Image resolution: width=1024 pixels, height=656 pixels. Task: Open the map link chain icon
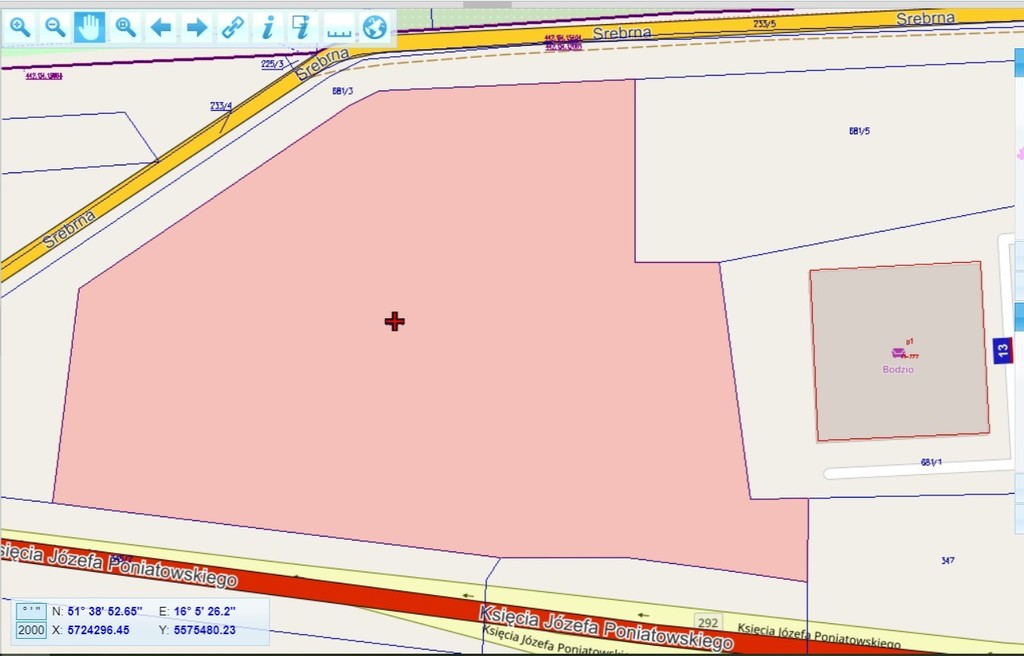[x=233, y=27]
